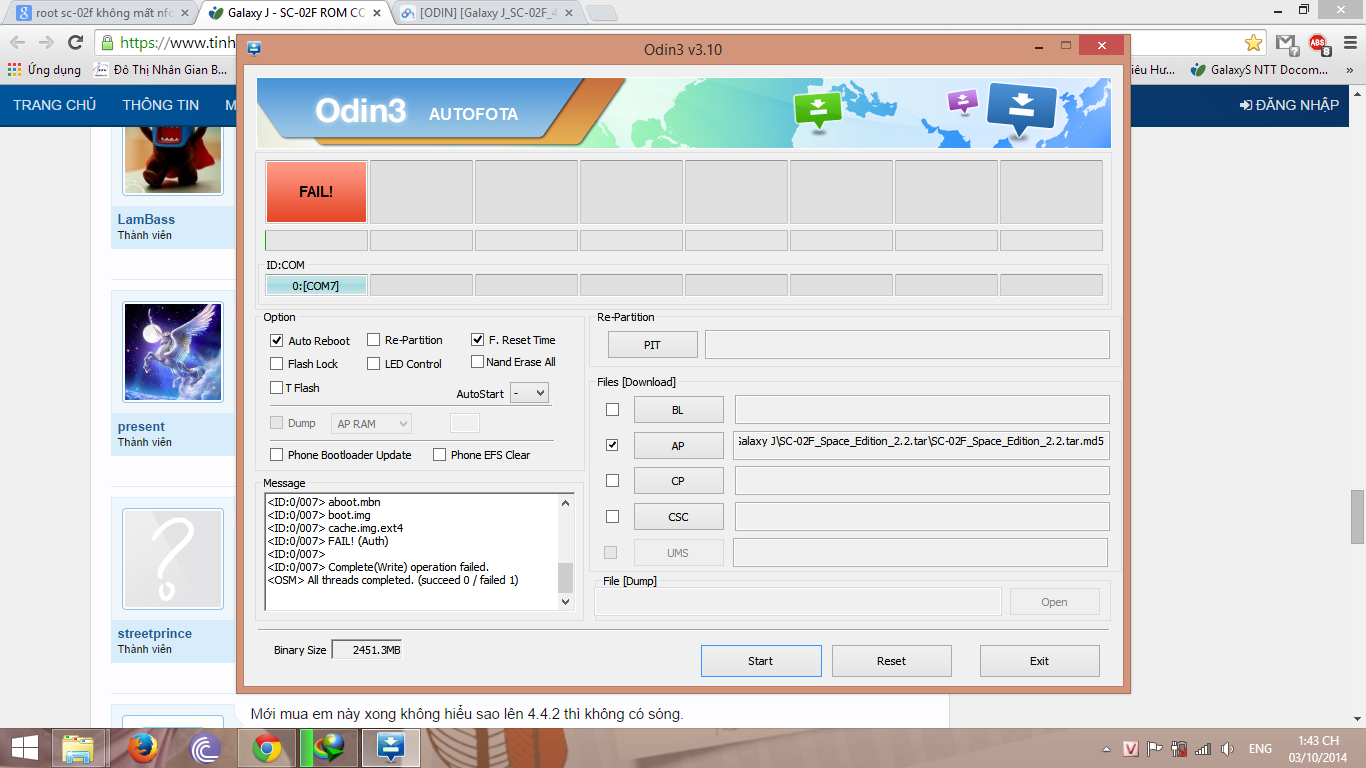1366x768 pixels.
Task: Open the volume speaker tray icon
Action: coord(1227,749)
